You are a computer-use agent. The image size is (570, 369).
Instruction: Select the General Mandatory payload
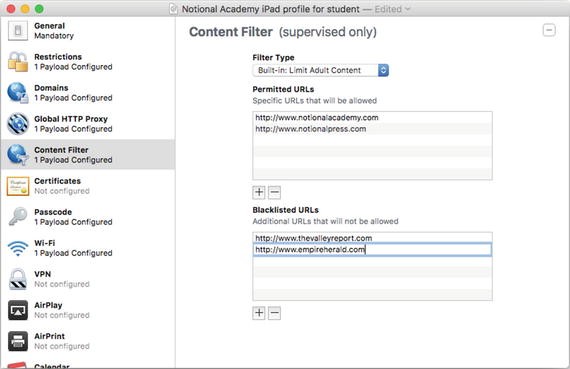(x=88, y=31)
